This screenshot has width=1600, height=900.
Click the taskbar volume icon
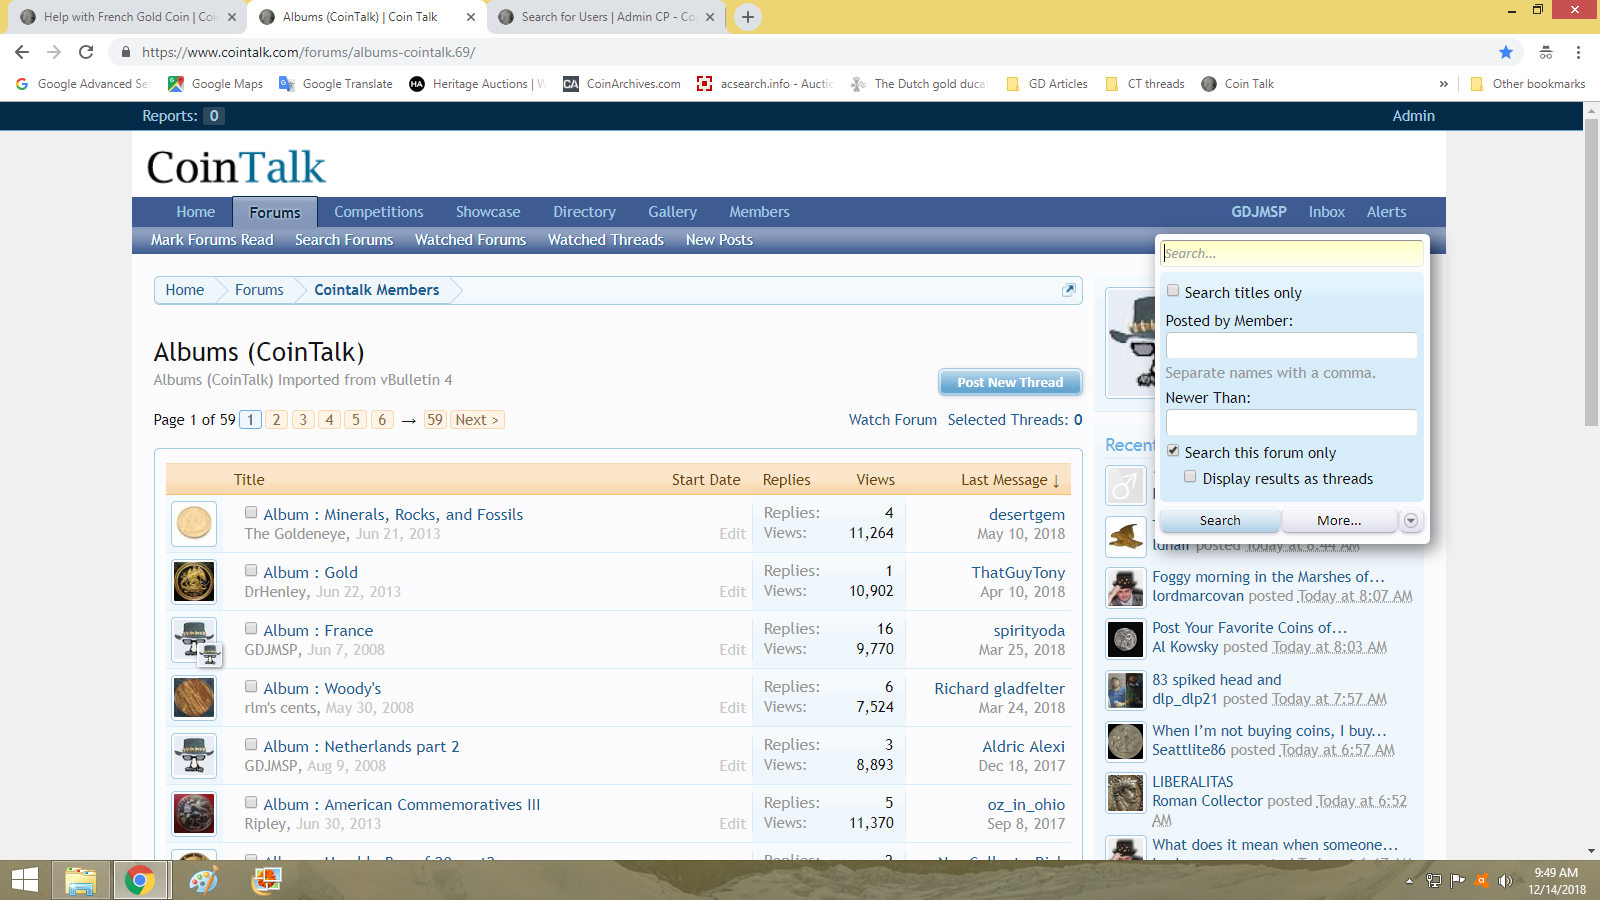[1504, 881]
